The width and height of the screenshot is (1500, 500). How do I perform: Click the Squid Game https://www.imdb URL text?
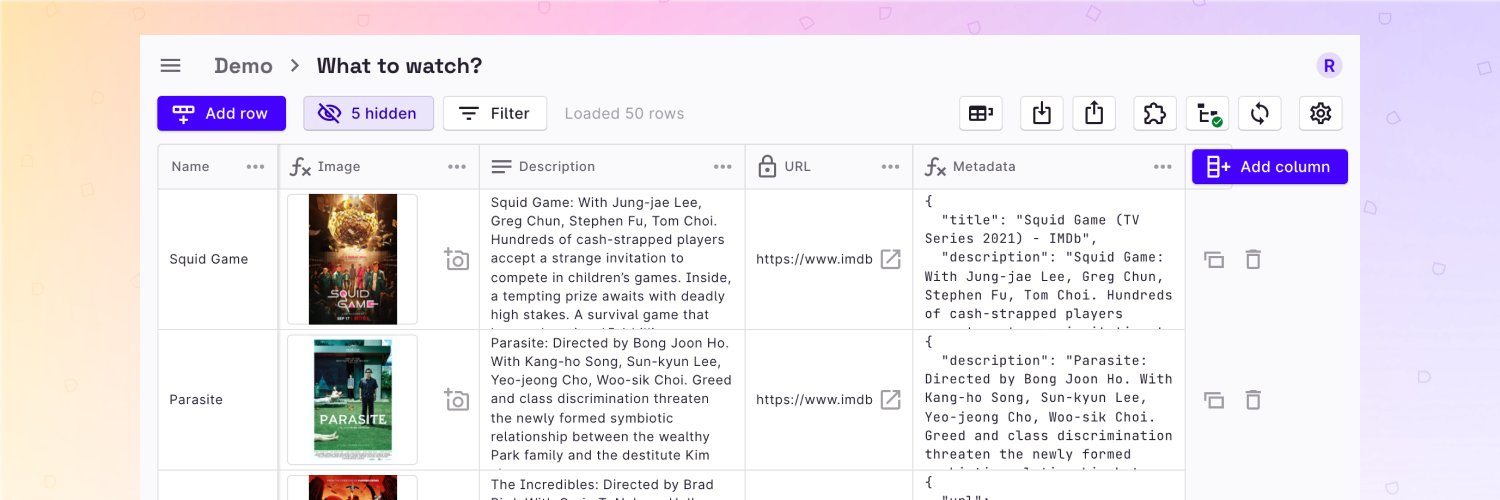[x=814, y=259]
